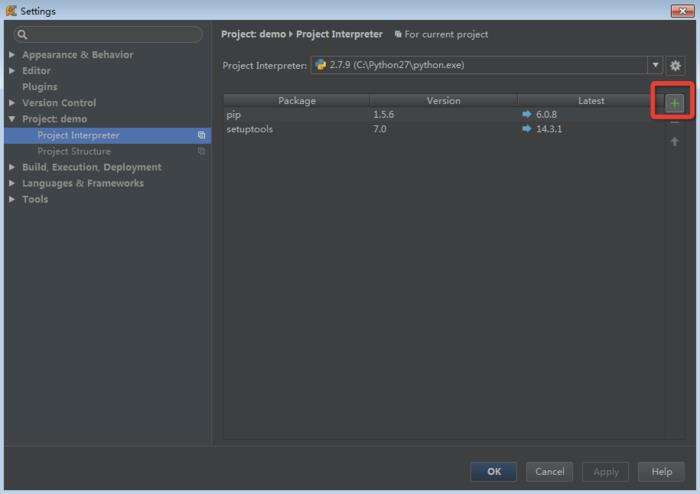
Task: Click the PyCharm icon in title bar
Action: [x=11, y=10]
